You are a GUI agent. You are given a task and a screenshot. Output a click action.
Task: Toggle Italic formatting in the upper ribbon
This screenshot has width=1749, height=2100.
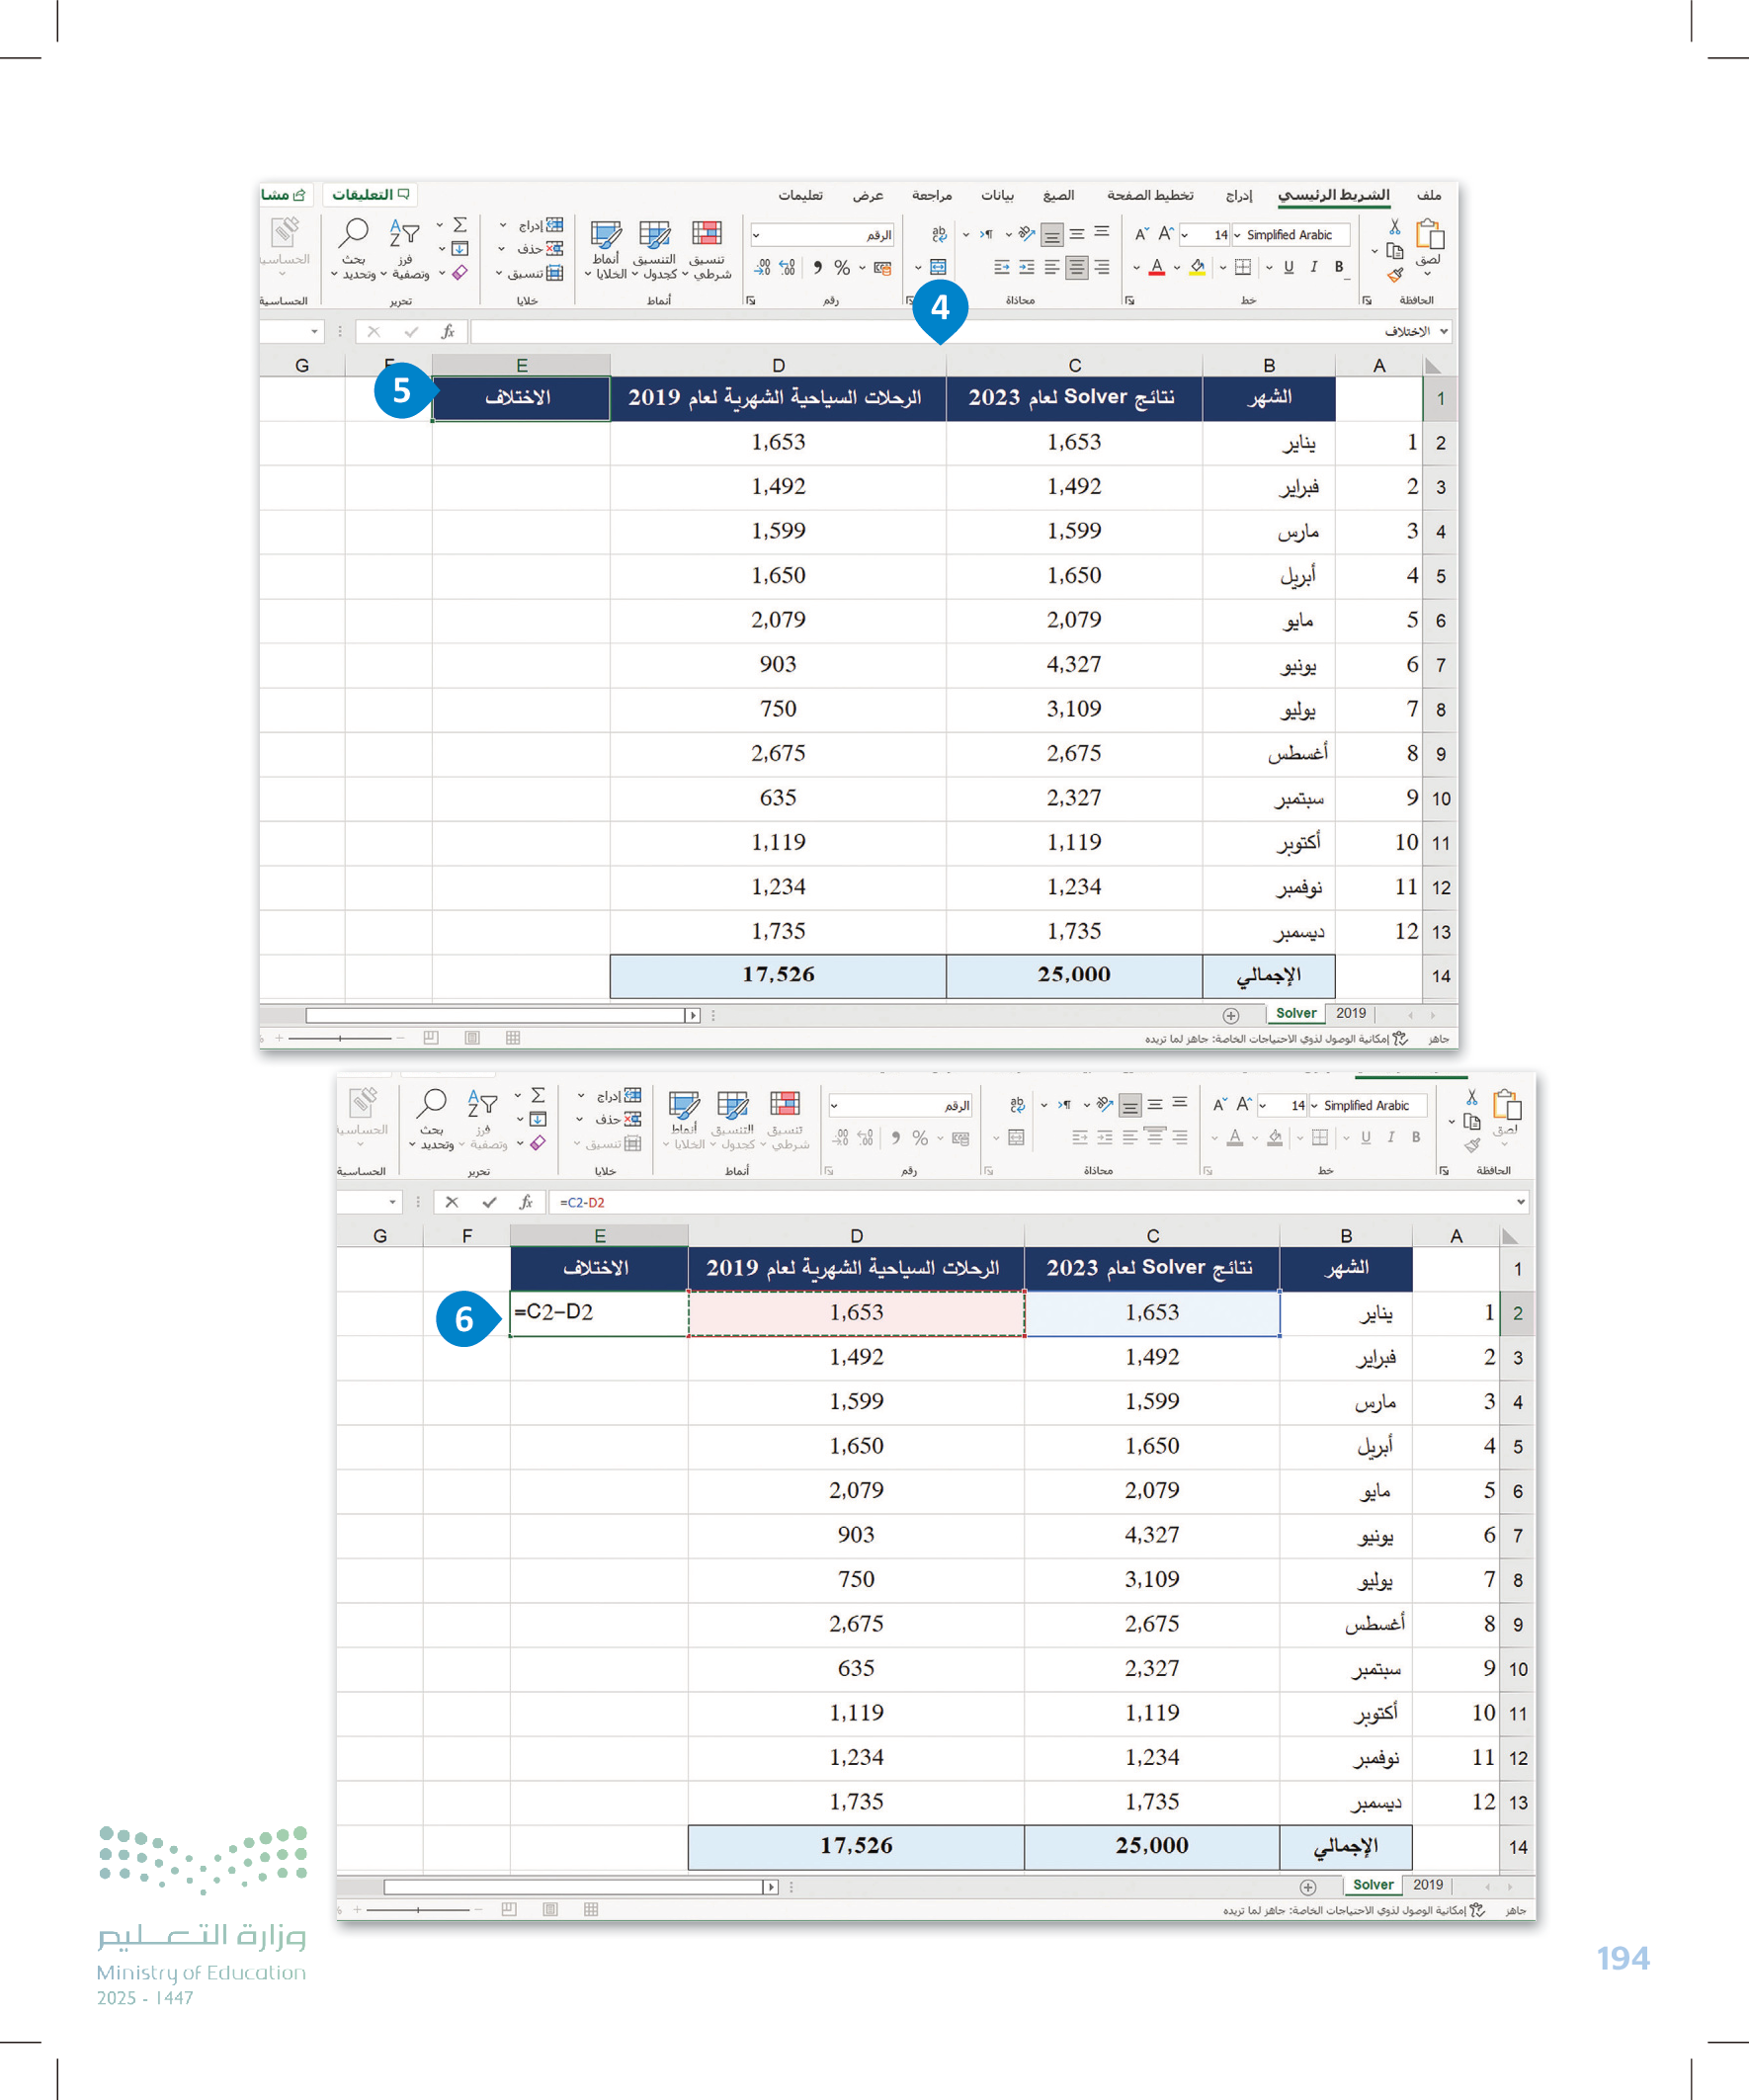pyautogui.click(x=1313, y=267)
